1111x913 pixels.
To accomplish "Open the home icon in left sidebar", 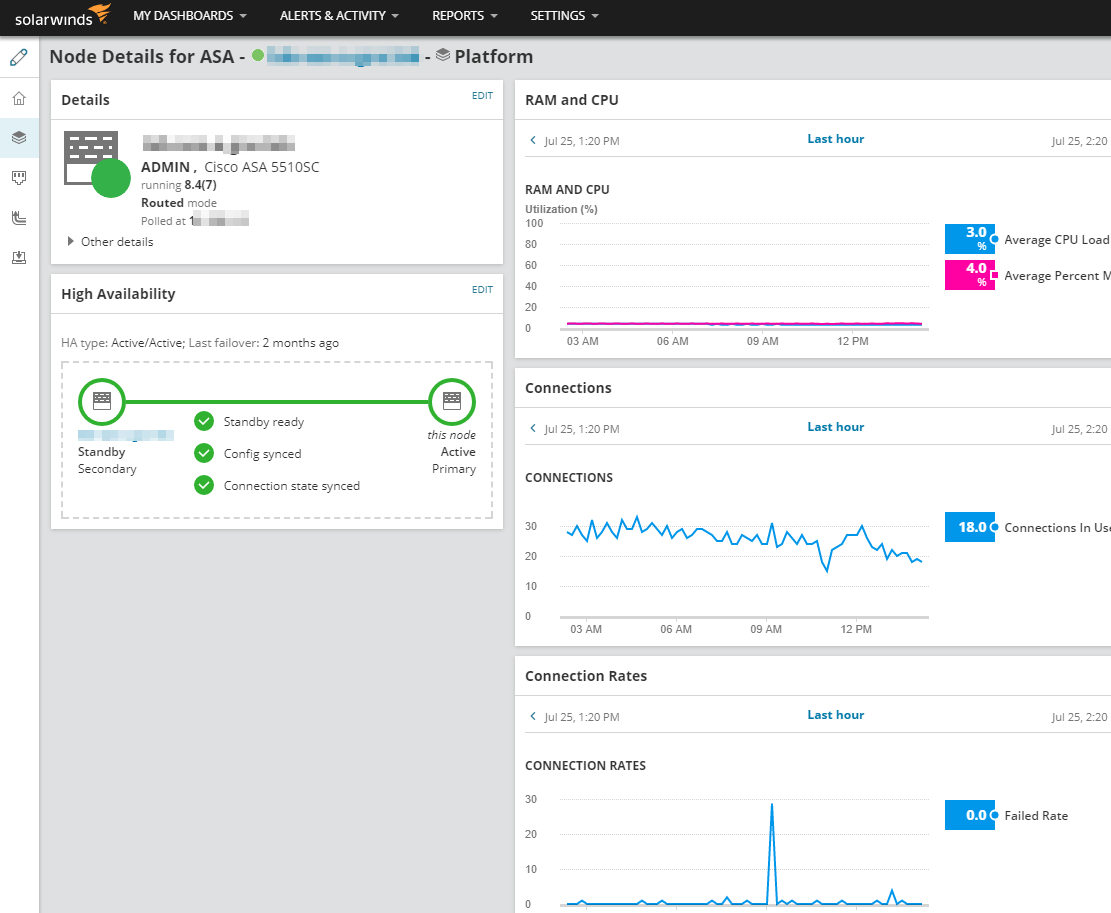I will [19, 98].
